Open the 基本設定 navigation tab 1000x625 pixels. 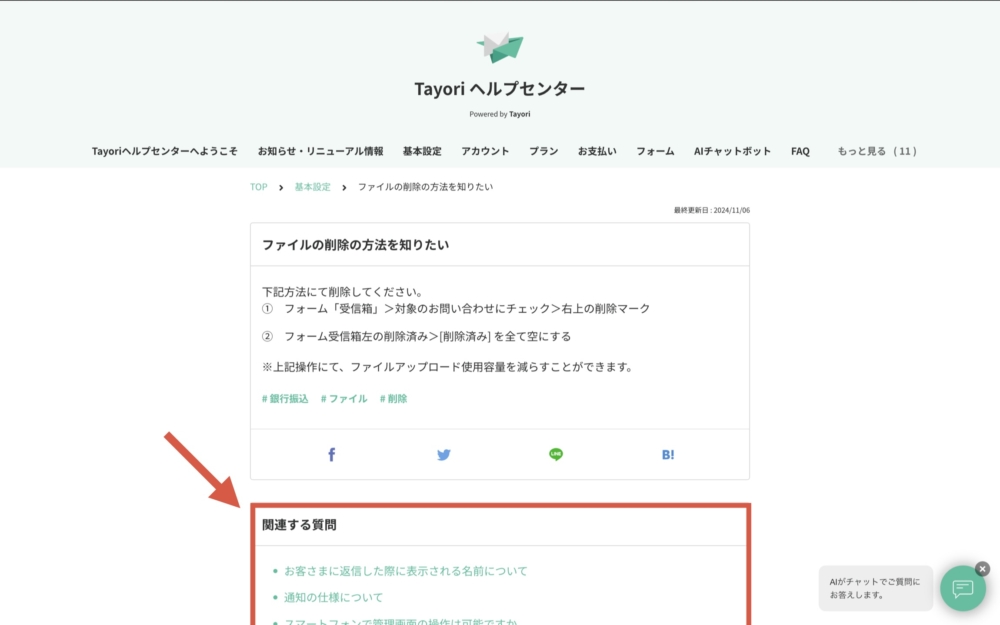(422, 151)
